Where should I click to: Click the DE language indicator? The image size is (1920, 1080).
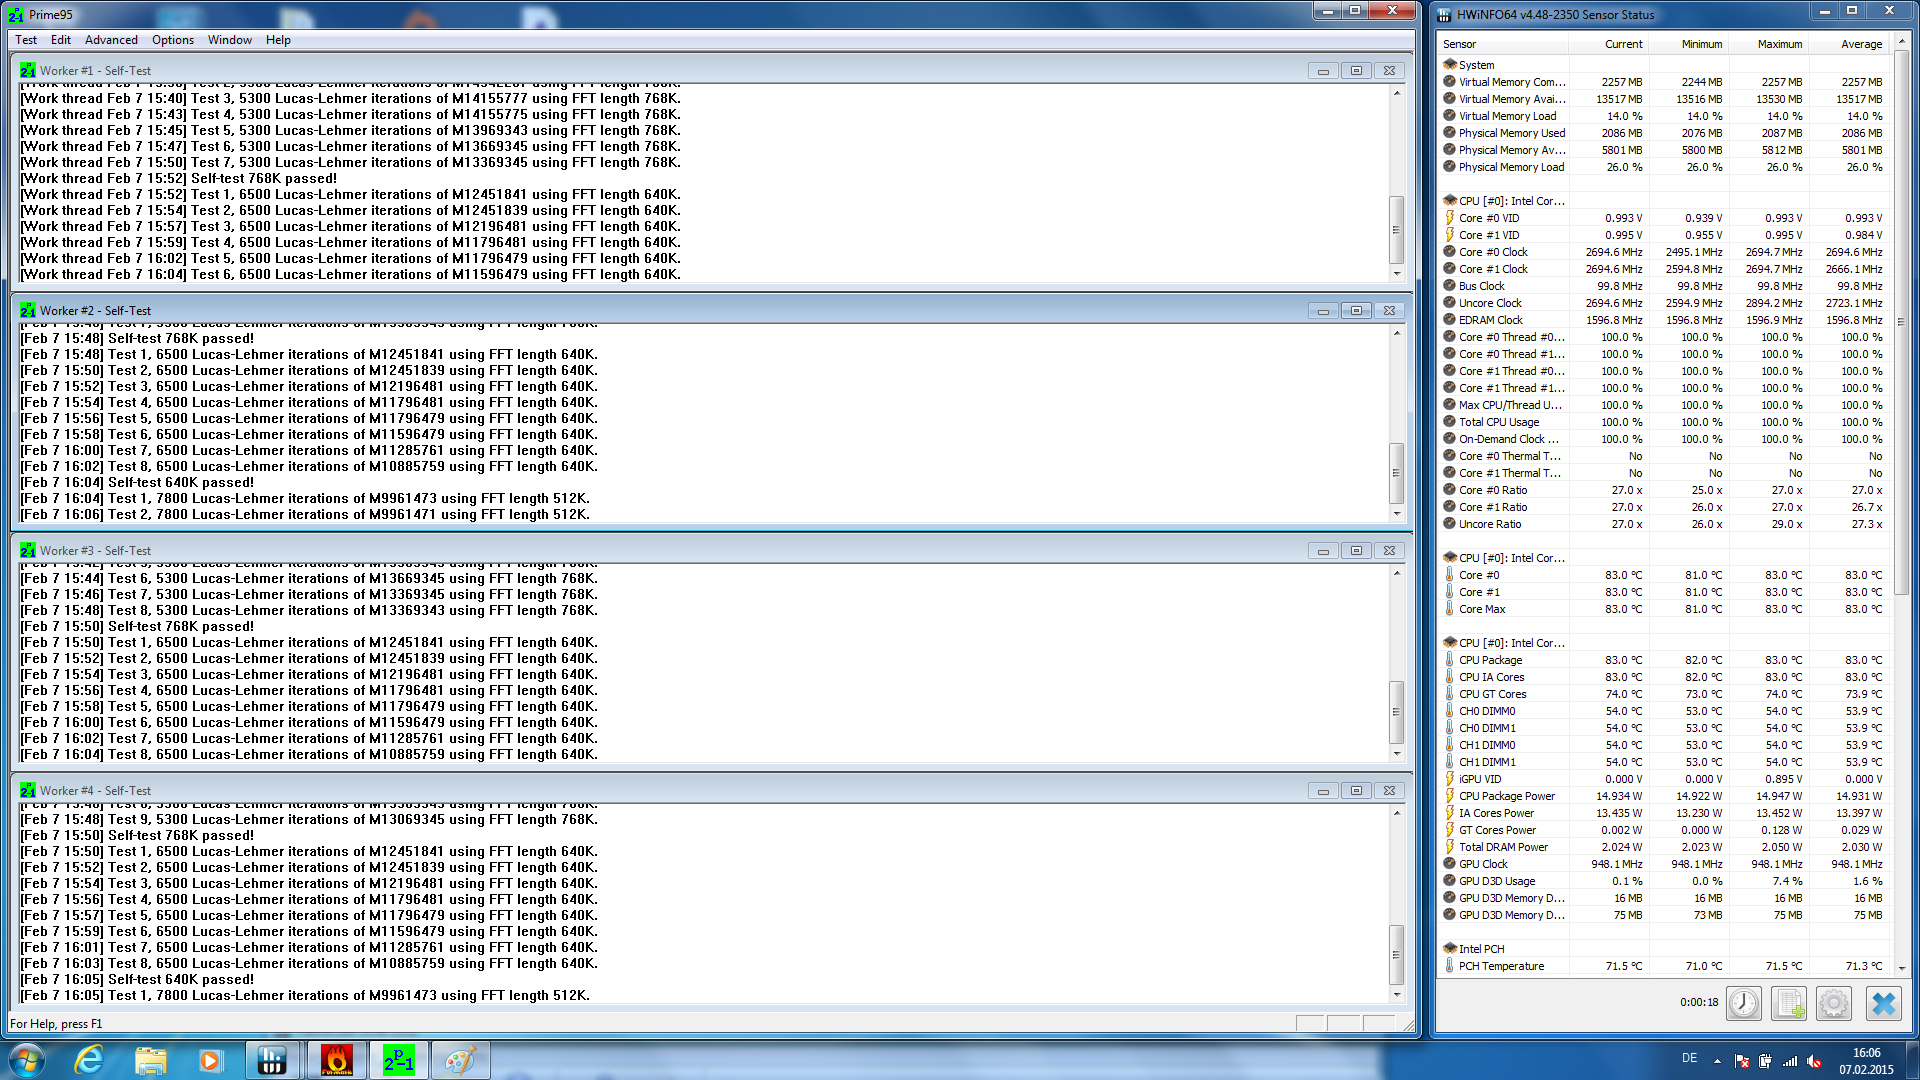(x=1689, y=1059)
